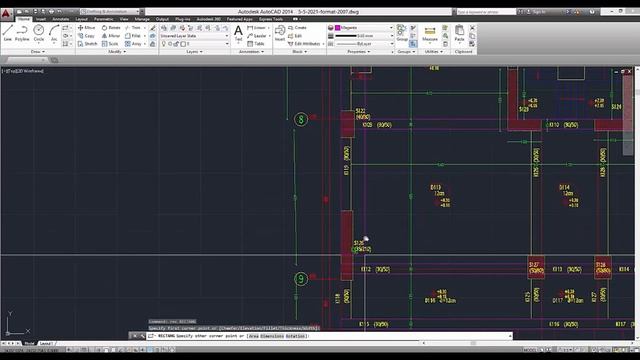The height and width of the screenshot is (360, 640).
Task: Click the Fillet tool
Action: tap(133, 36)
